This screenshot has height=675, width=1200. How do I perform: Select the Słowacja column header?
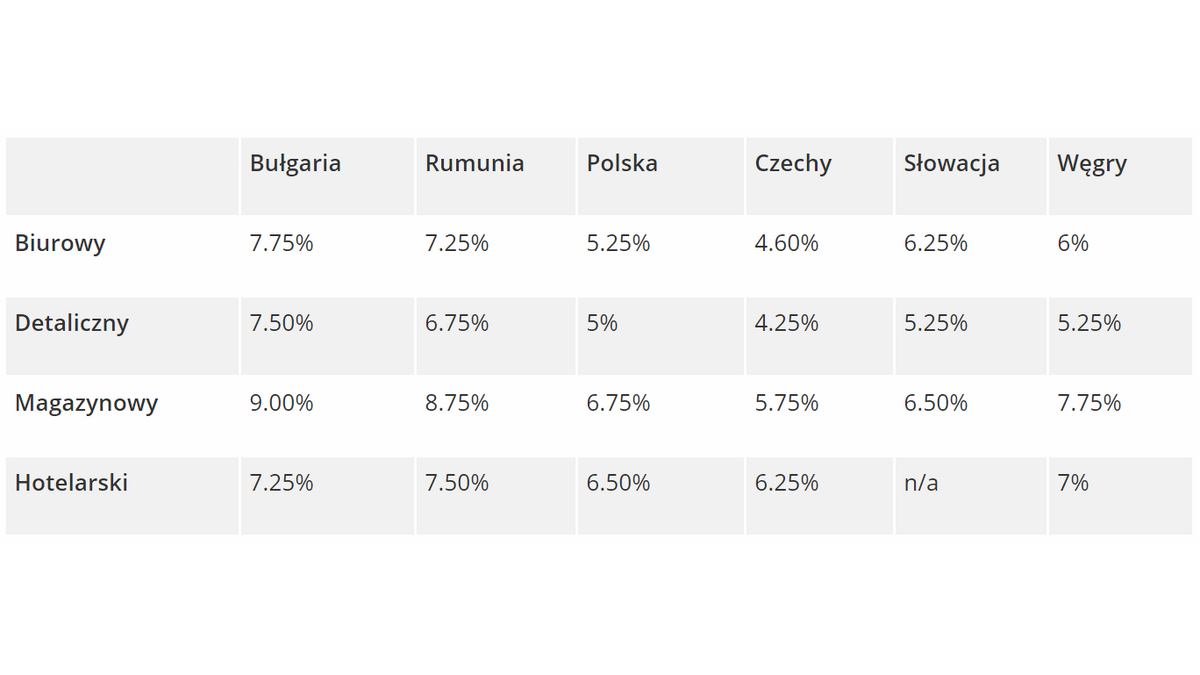(951, 164)
